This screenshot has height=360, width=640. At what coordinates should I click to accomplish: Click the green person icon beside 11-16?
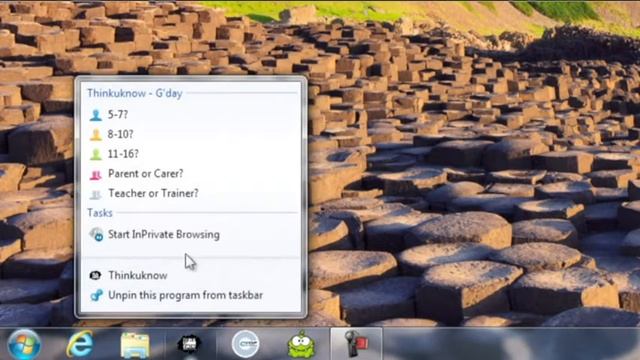tap(96, 154)
